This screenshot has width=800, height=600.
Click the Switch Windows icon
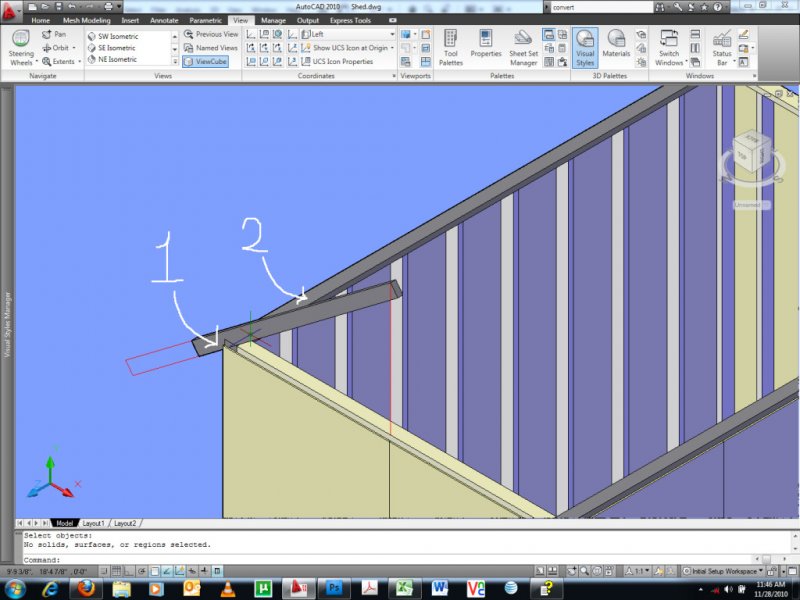tap(668, 38)
